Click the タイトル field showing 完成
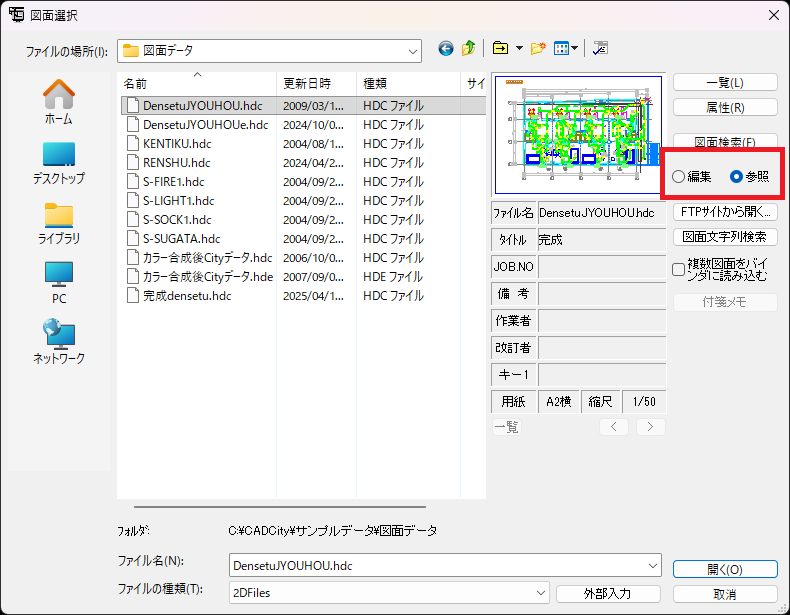Image resolution: width=790 pixels, height=615 pixels. pyautogui.click(x=602, y=240)
